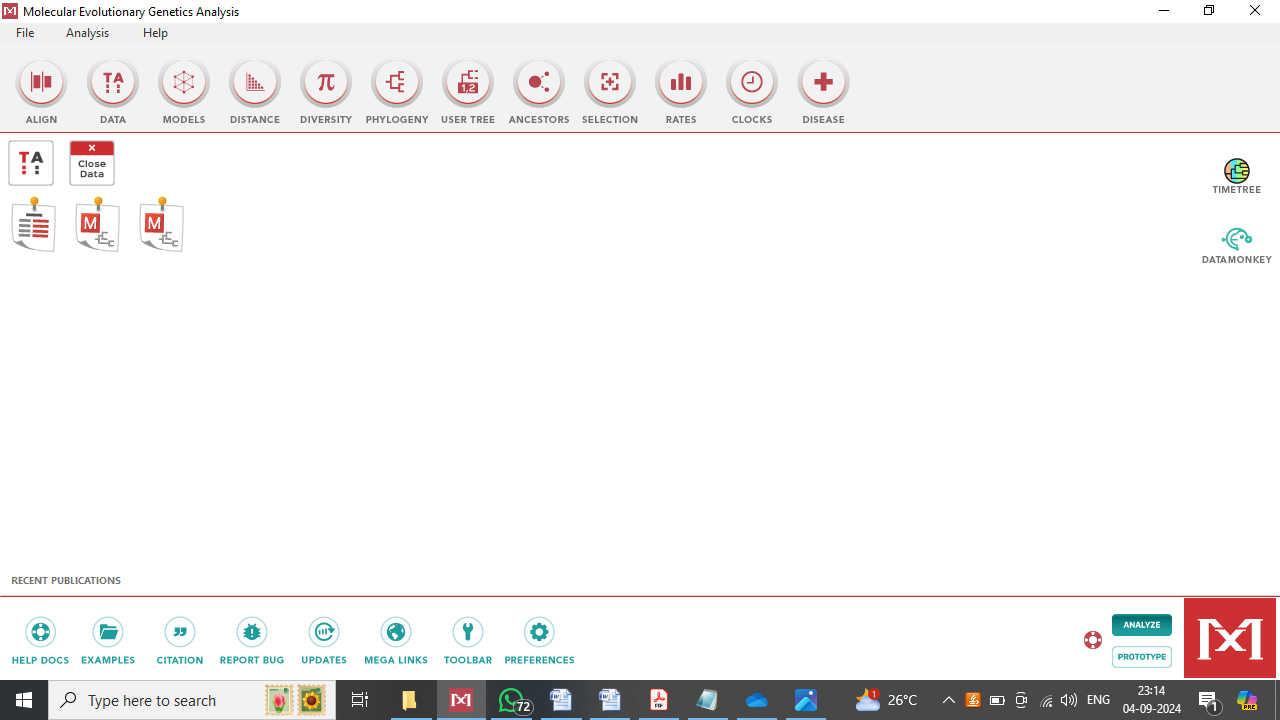
Task: Open File Explorer from the taskbar
Action: coord(409,700)
